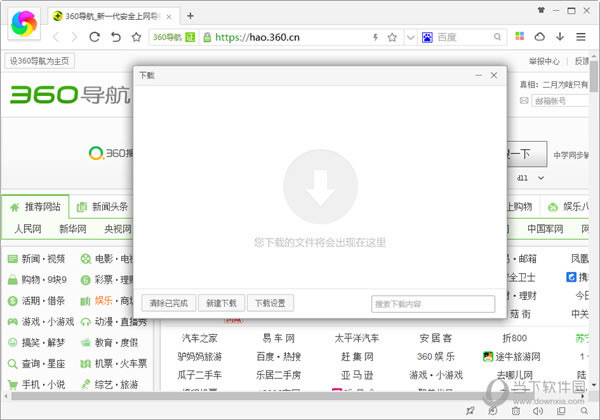Click 活期·借条 category

point(36,301)
